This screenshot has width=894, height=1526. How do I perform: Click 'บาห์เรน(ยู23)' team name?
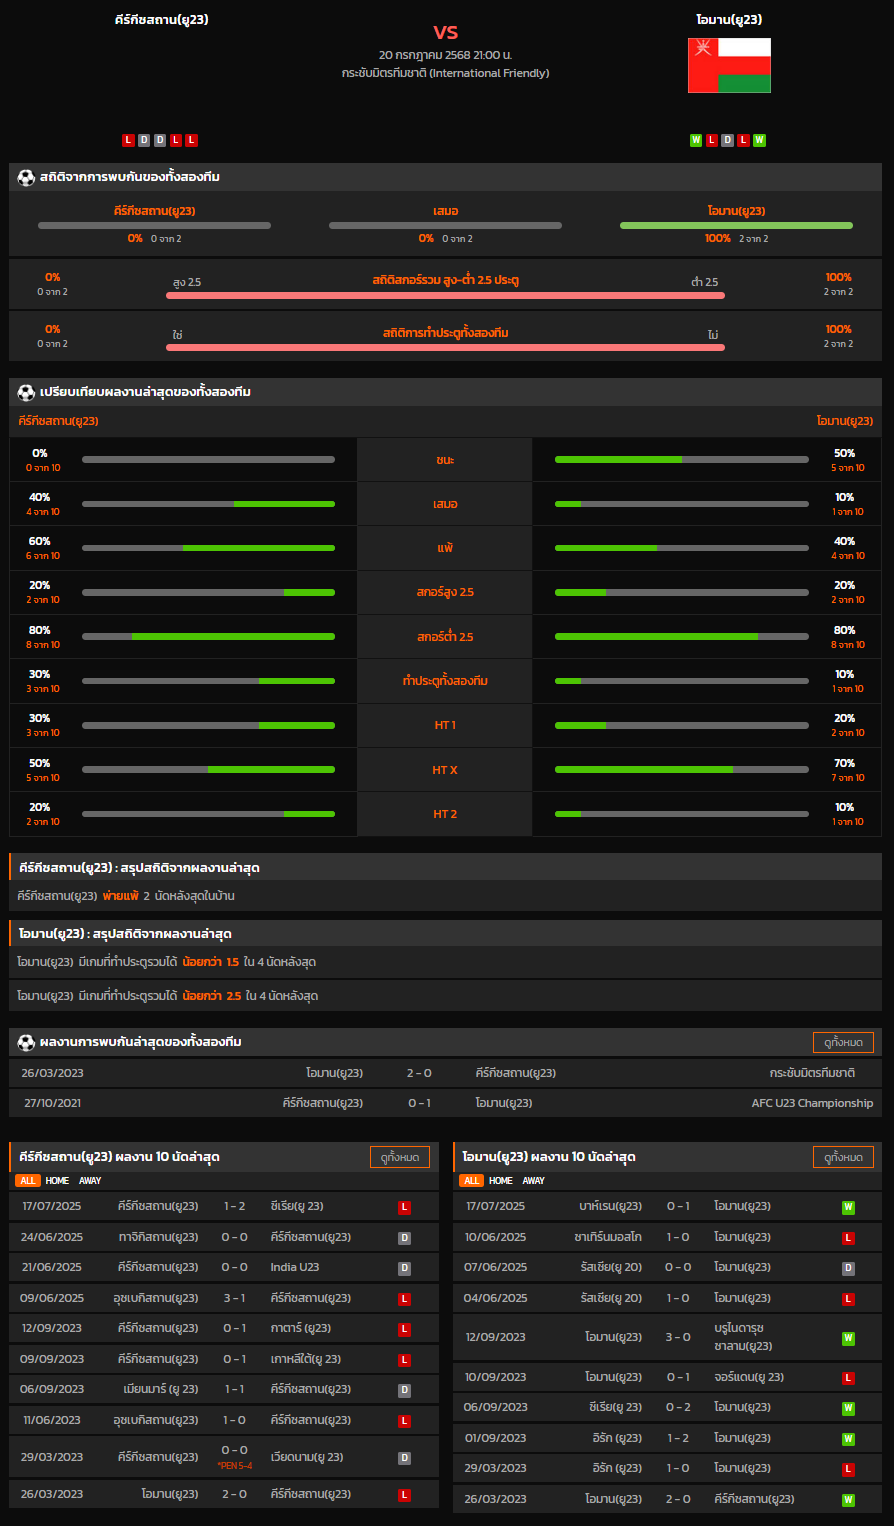point(611,1206)
